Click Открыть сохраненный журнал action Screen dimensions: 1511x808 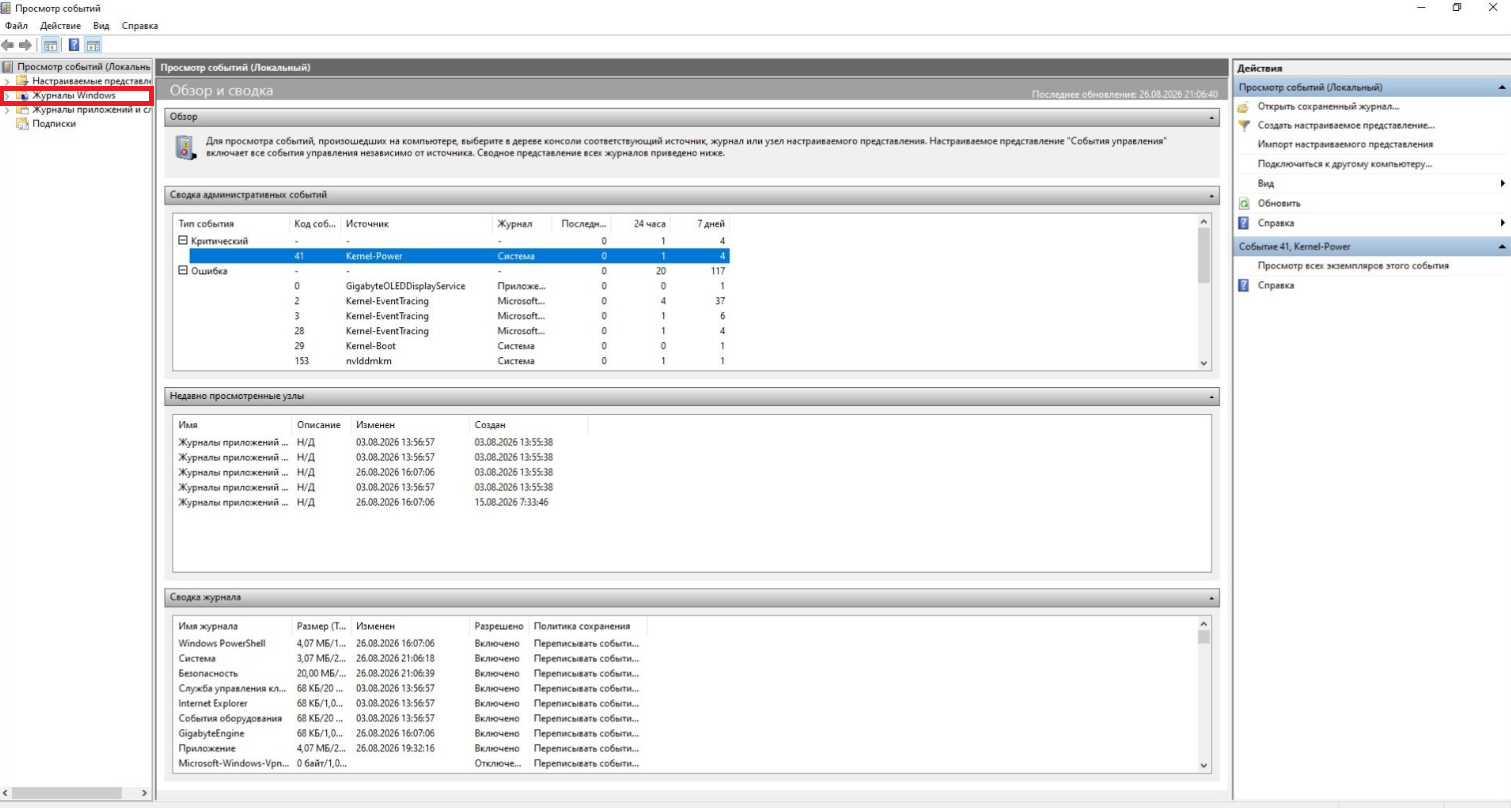click(x=1328, y=106)
